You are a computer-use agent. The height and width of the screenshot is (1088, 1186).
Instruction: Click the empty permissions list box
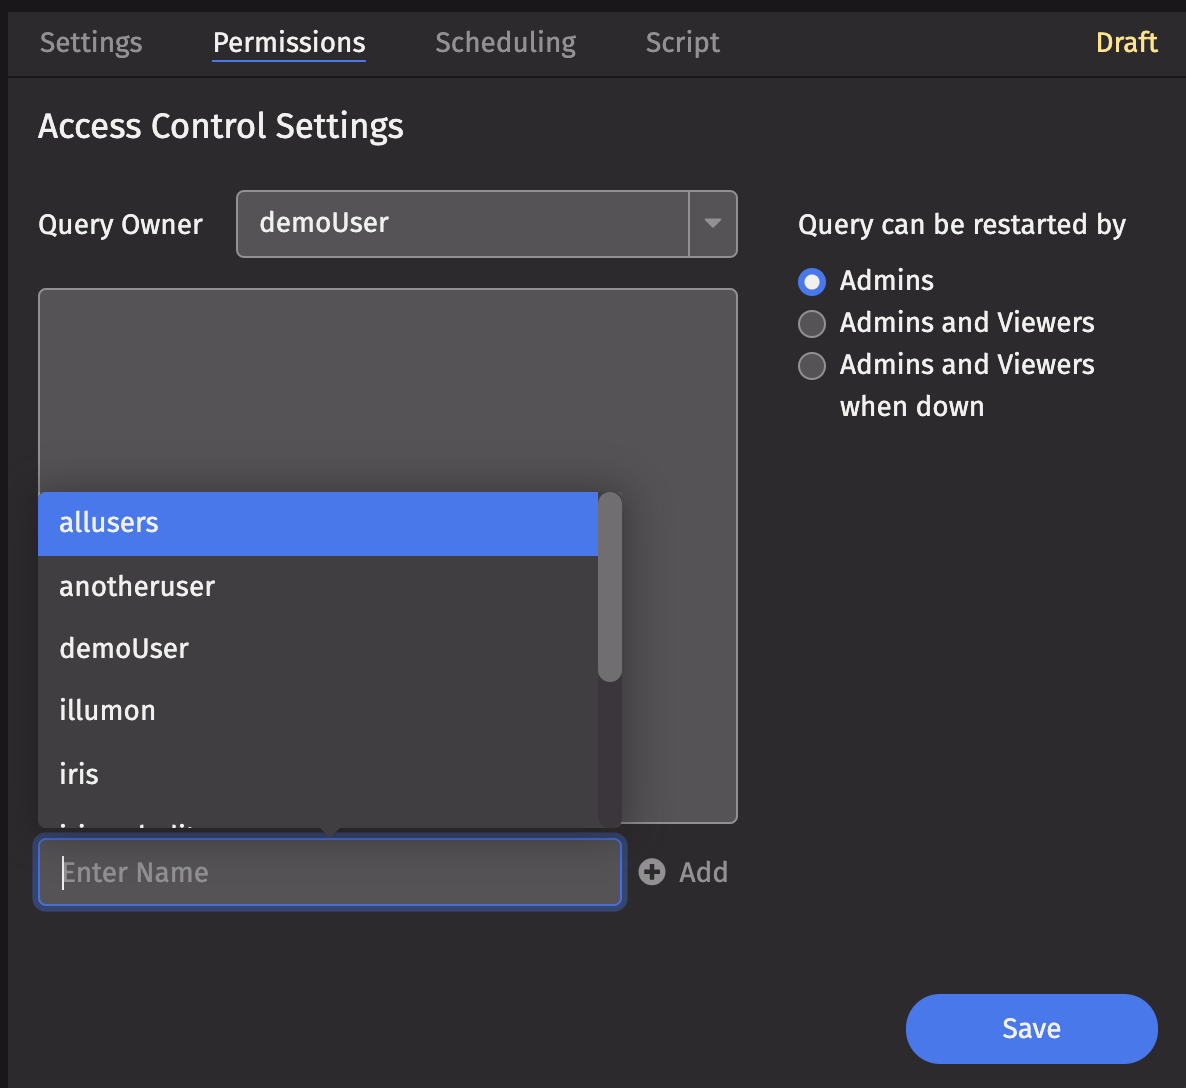(387, 390)
